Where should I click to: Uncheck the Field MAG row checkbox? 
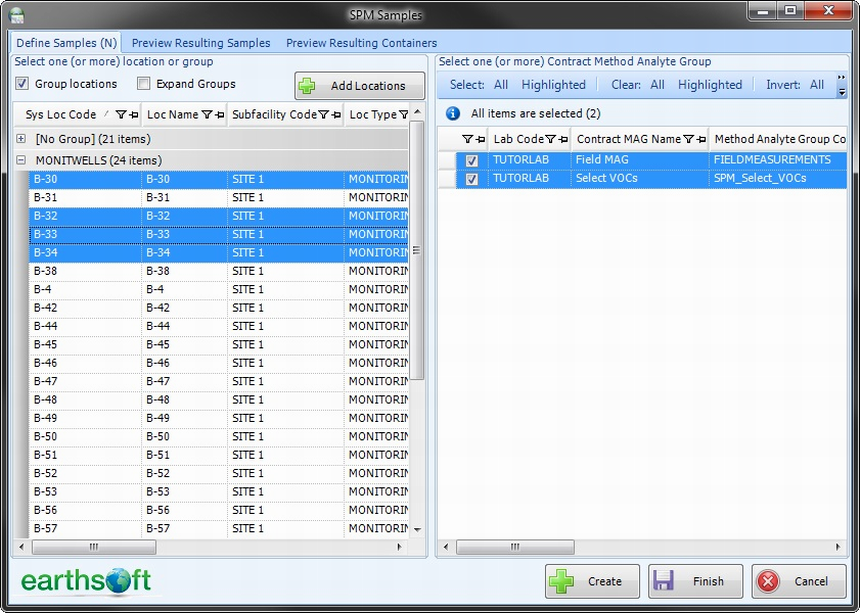[472, 160]
